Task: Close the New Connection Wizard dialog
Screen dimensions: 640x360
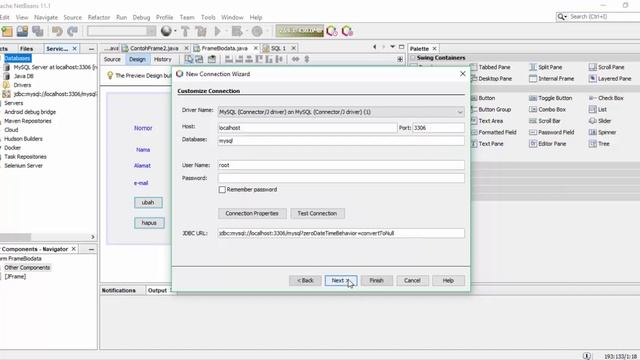Action: pos(462,74)
